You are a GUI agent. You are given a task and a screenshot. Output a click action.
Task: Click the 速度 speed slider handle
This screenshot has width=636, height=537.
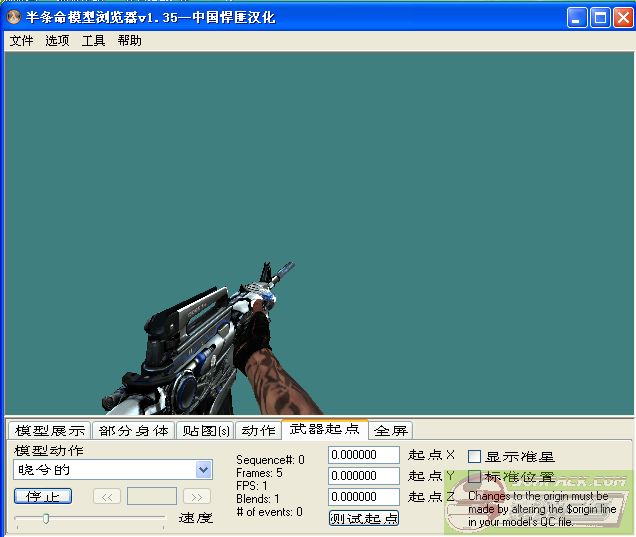[45, 518]
